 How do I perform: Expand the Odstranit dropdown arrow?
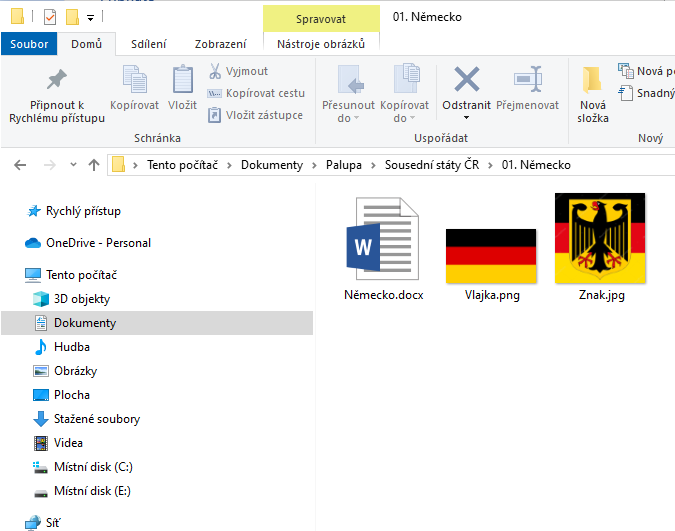pos(466,118)
